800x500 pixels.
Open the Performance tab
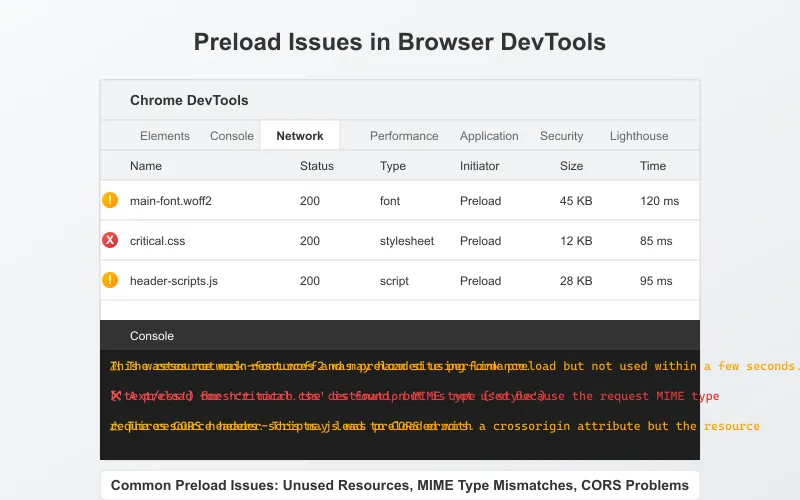click(x=404, y=136)
